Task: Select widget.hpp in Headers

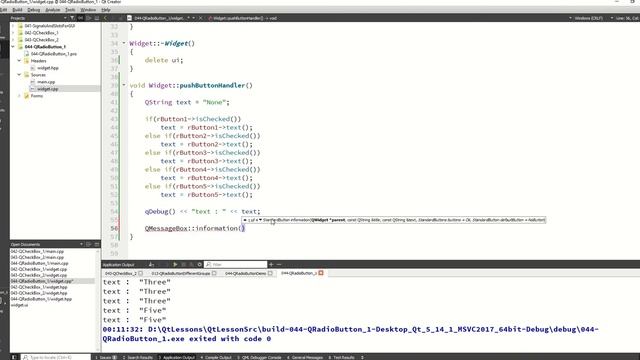Action: point(48,68)
